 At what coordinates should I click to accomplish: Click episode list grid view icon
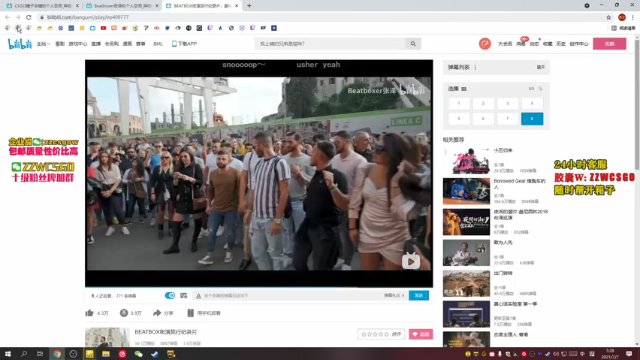tap(464, 89)
